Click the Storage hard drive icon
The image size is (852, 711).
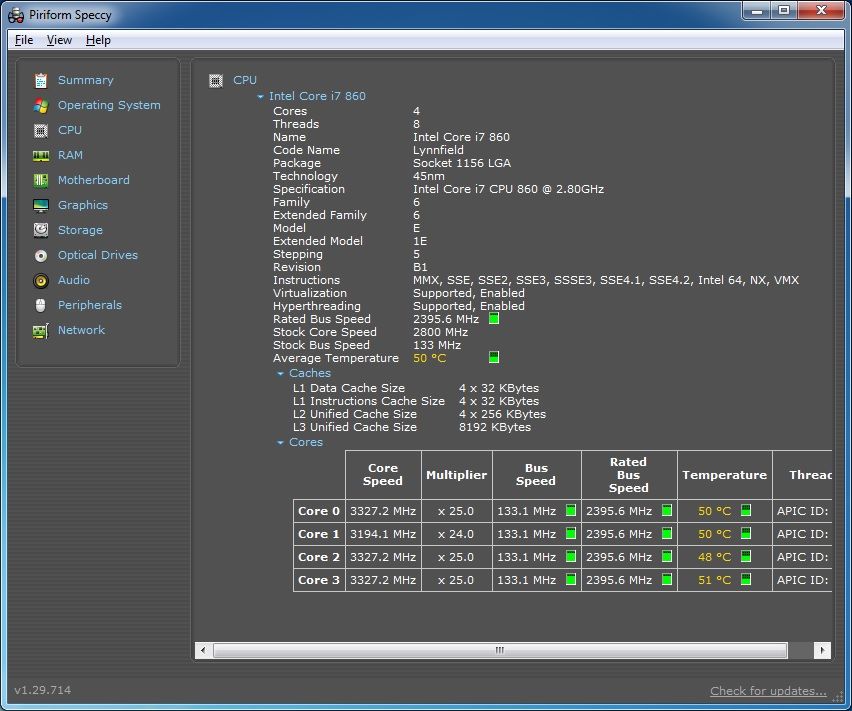click(41, 230)
